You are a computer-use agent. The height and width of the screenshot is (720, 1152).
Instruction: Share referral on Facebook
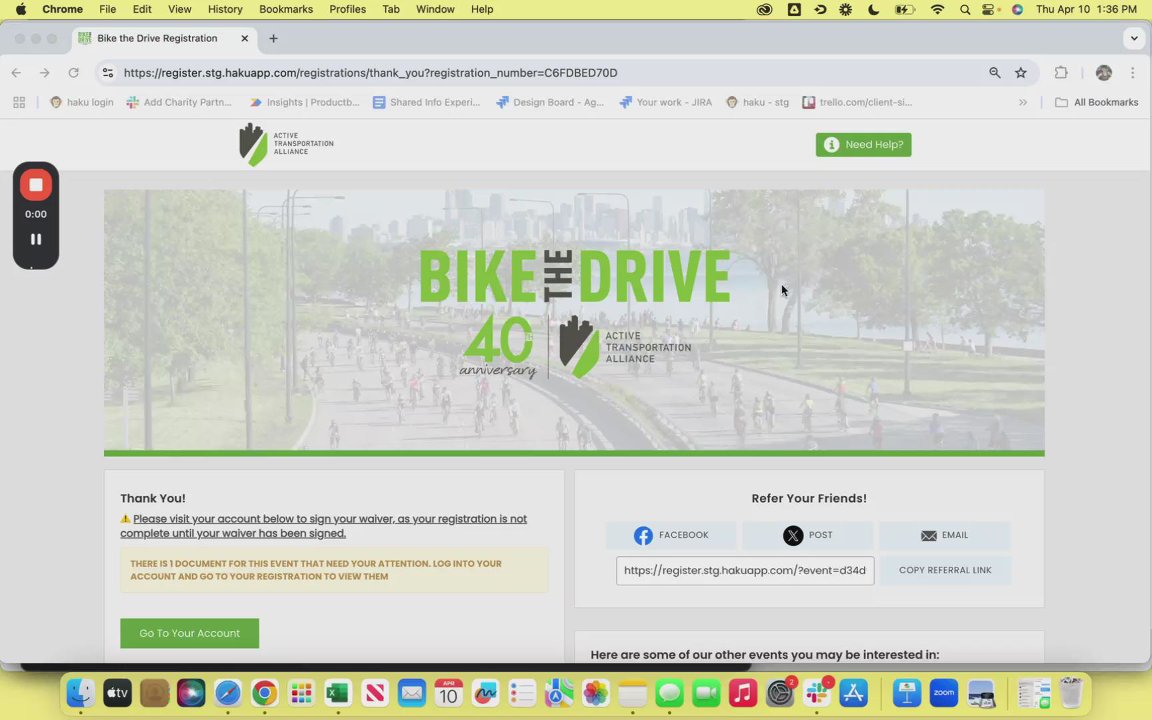pos(671,535)
